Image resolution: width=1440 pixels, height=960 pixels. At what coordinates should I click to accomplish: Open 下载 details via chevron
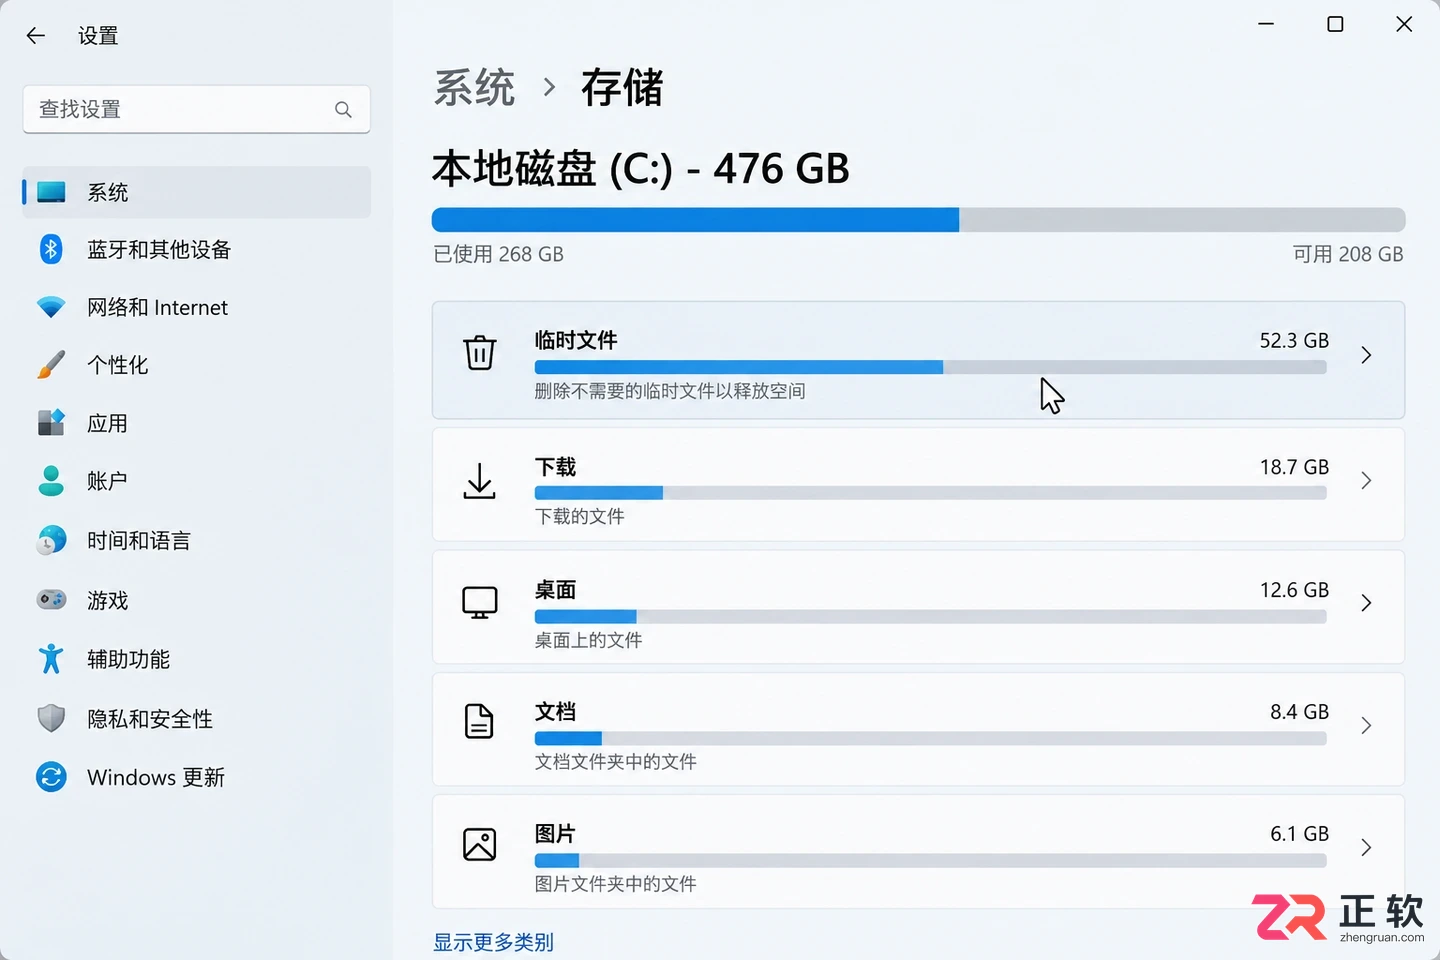point(1366,481)
